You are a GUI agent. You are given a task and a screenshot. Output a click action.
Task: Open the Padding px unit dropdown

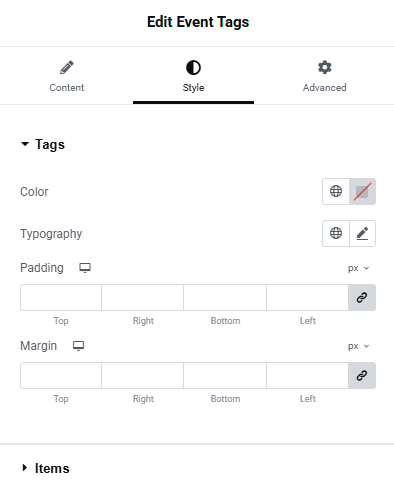(x=359, y=268)
